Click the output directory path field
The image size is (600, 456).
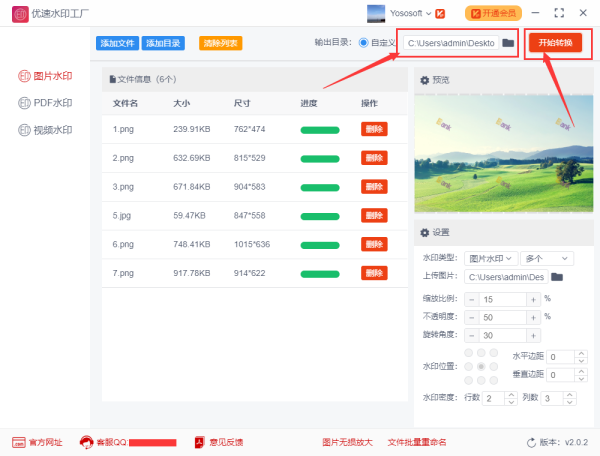(x=450, y=43)
